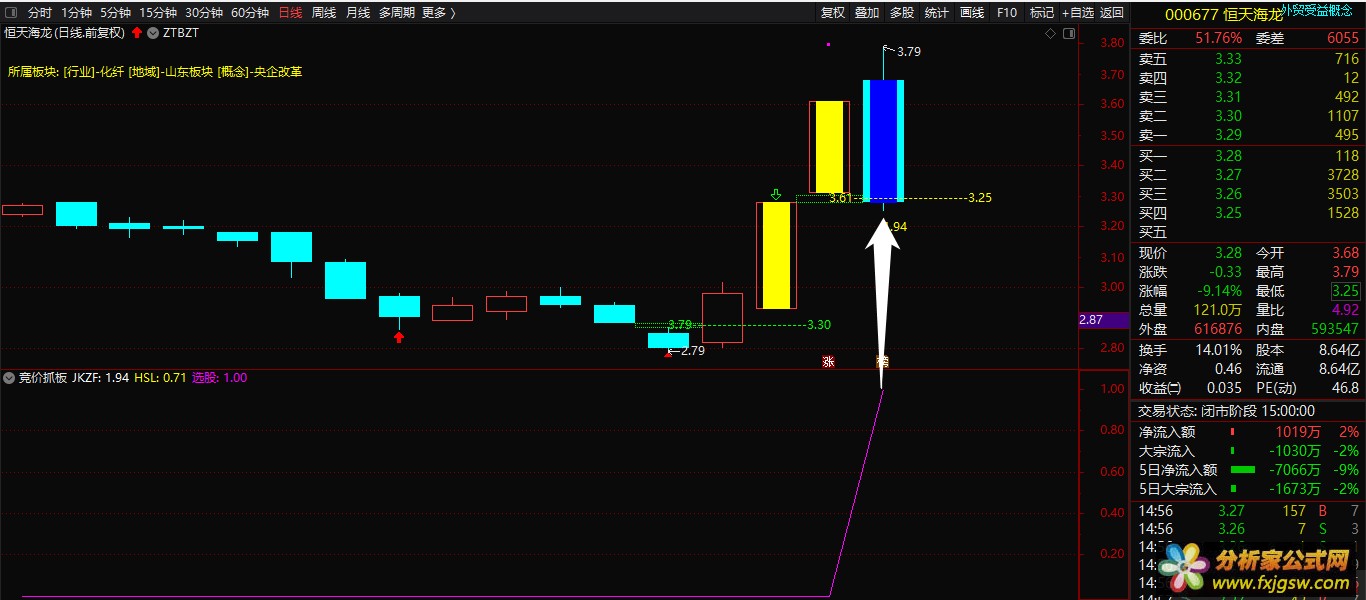This screenshot has width=1366, height=600.
Task: Select the 15分钟 period
Action: pos(158,13)
